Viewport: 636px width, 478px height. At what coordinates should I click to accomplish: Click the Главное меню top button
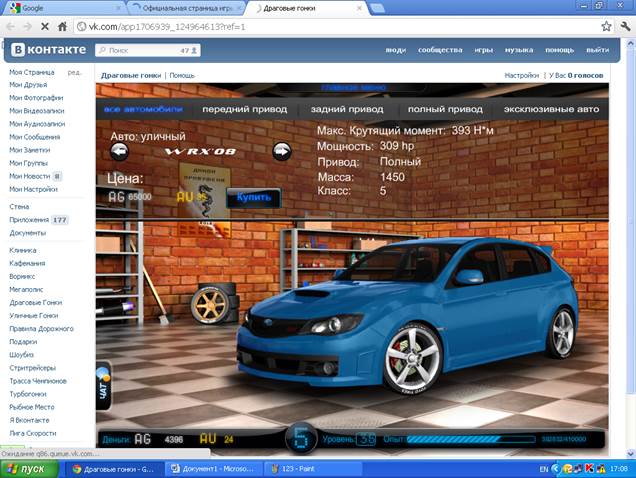[x=353, y=87]
